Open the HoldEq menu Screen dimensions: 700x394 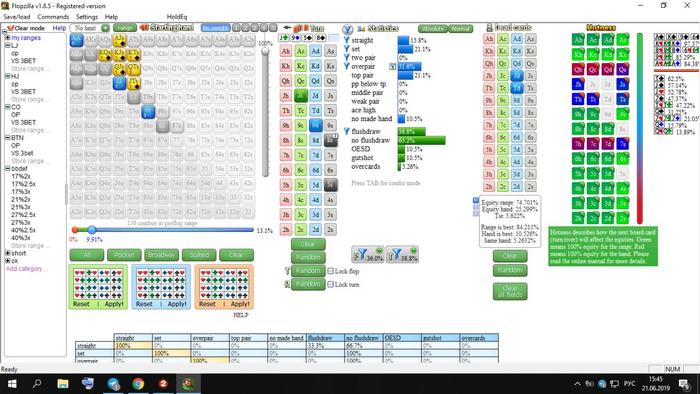(x=177, y=17)
